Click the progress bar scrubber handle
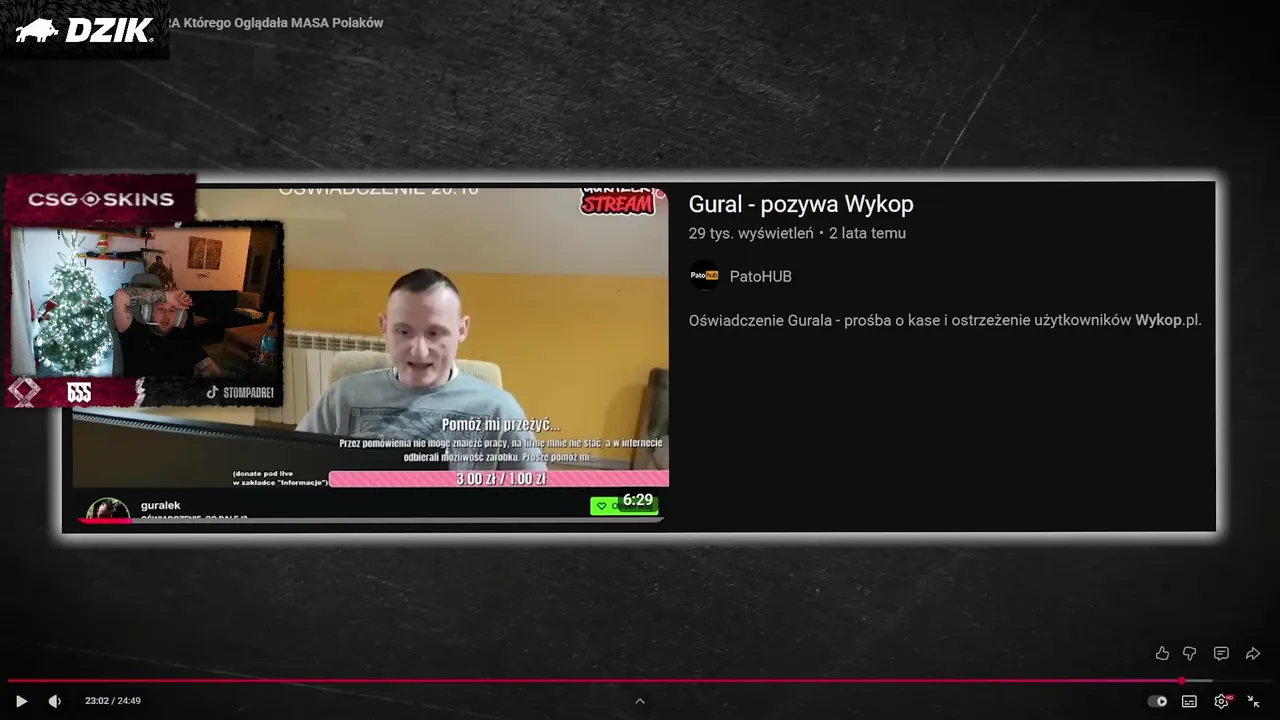The width and height of the screenshot is (1280, 720). 1181,681
